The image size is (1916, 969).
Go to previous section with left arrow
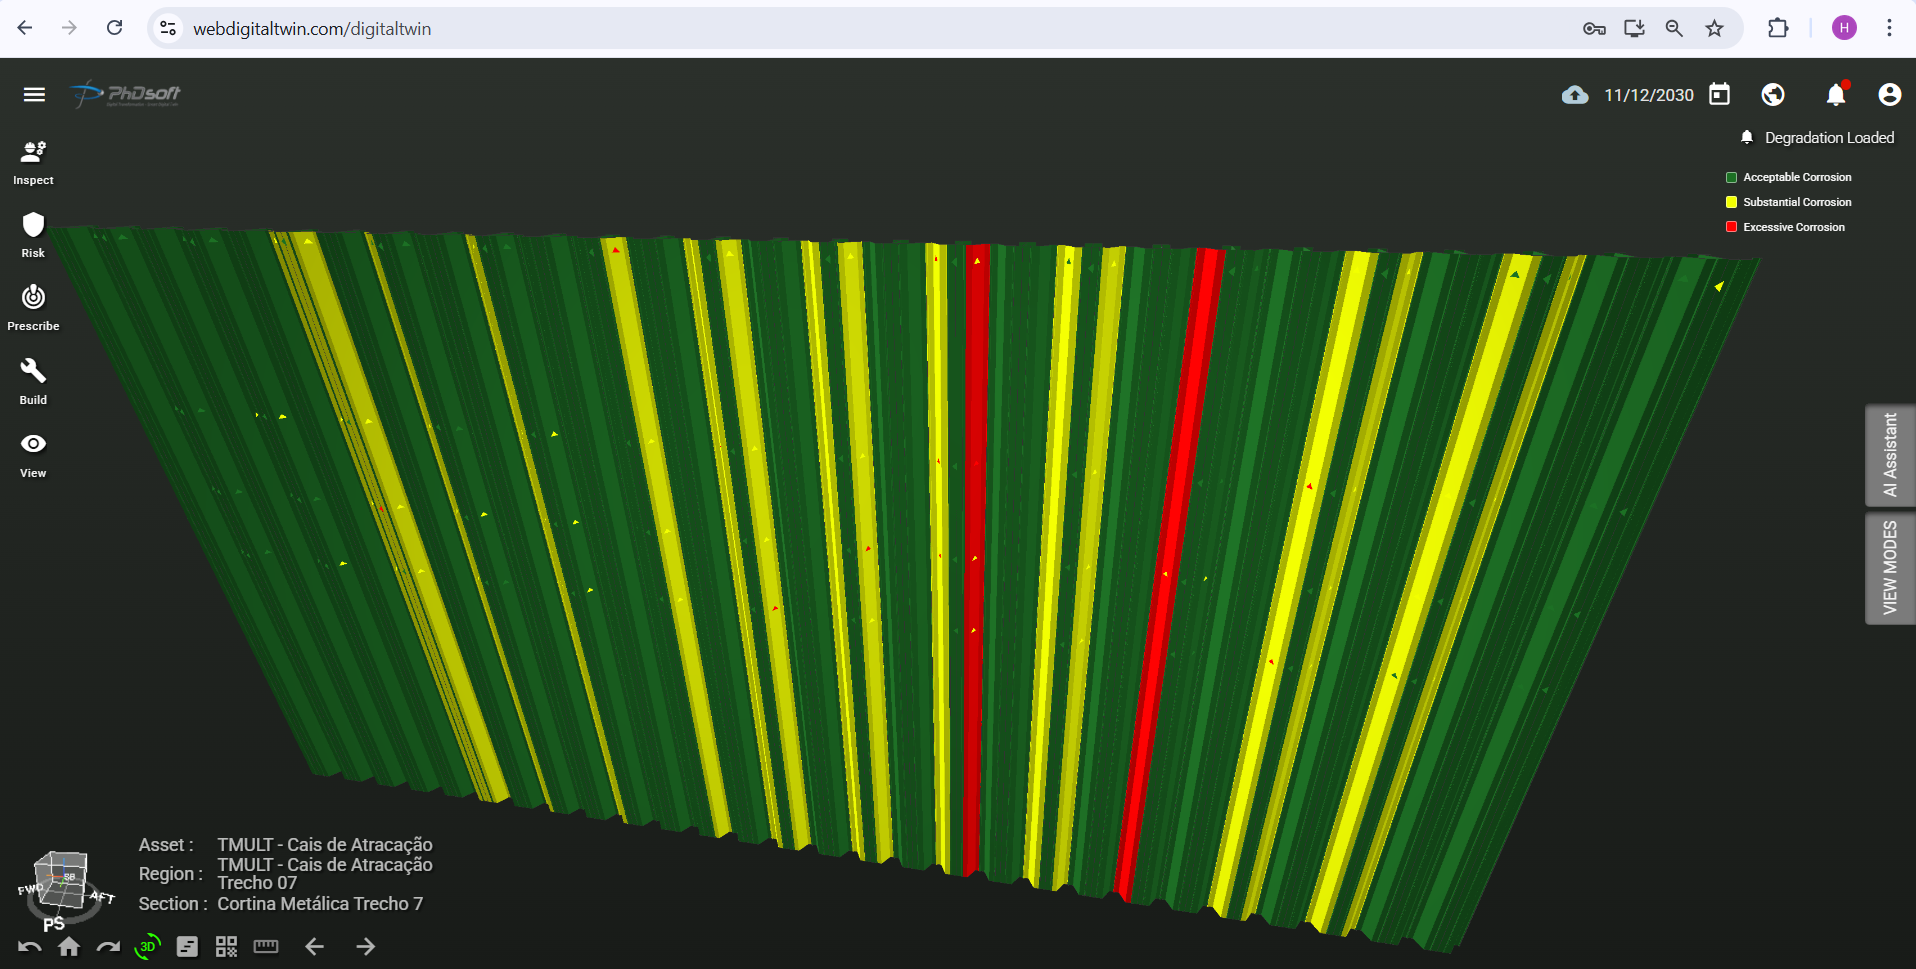pyautogui.click(x=315, y=946)
